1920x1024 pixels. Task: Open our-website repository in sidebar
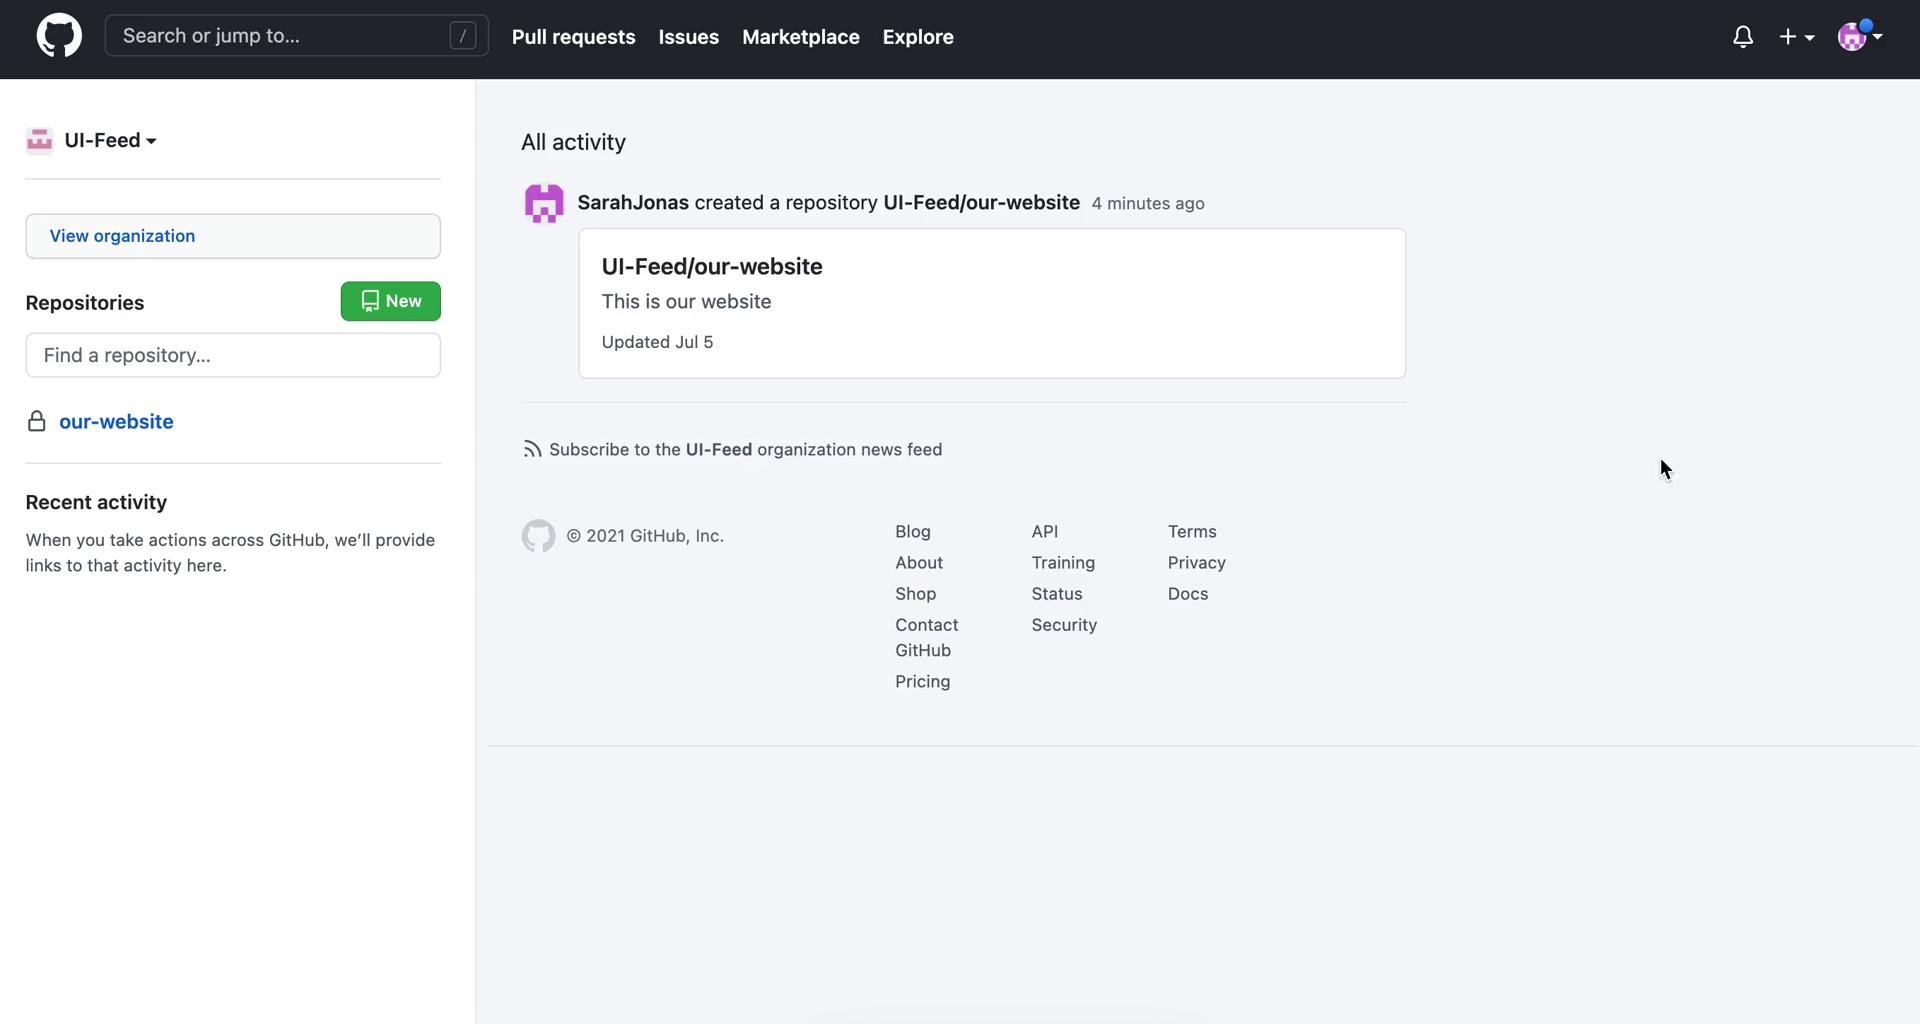point(116,421)
